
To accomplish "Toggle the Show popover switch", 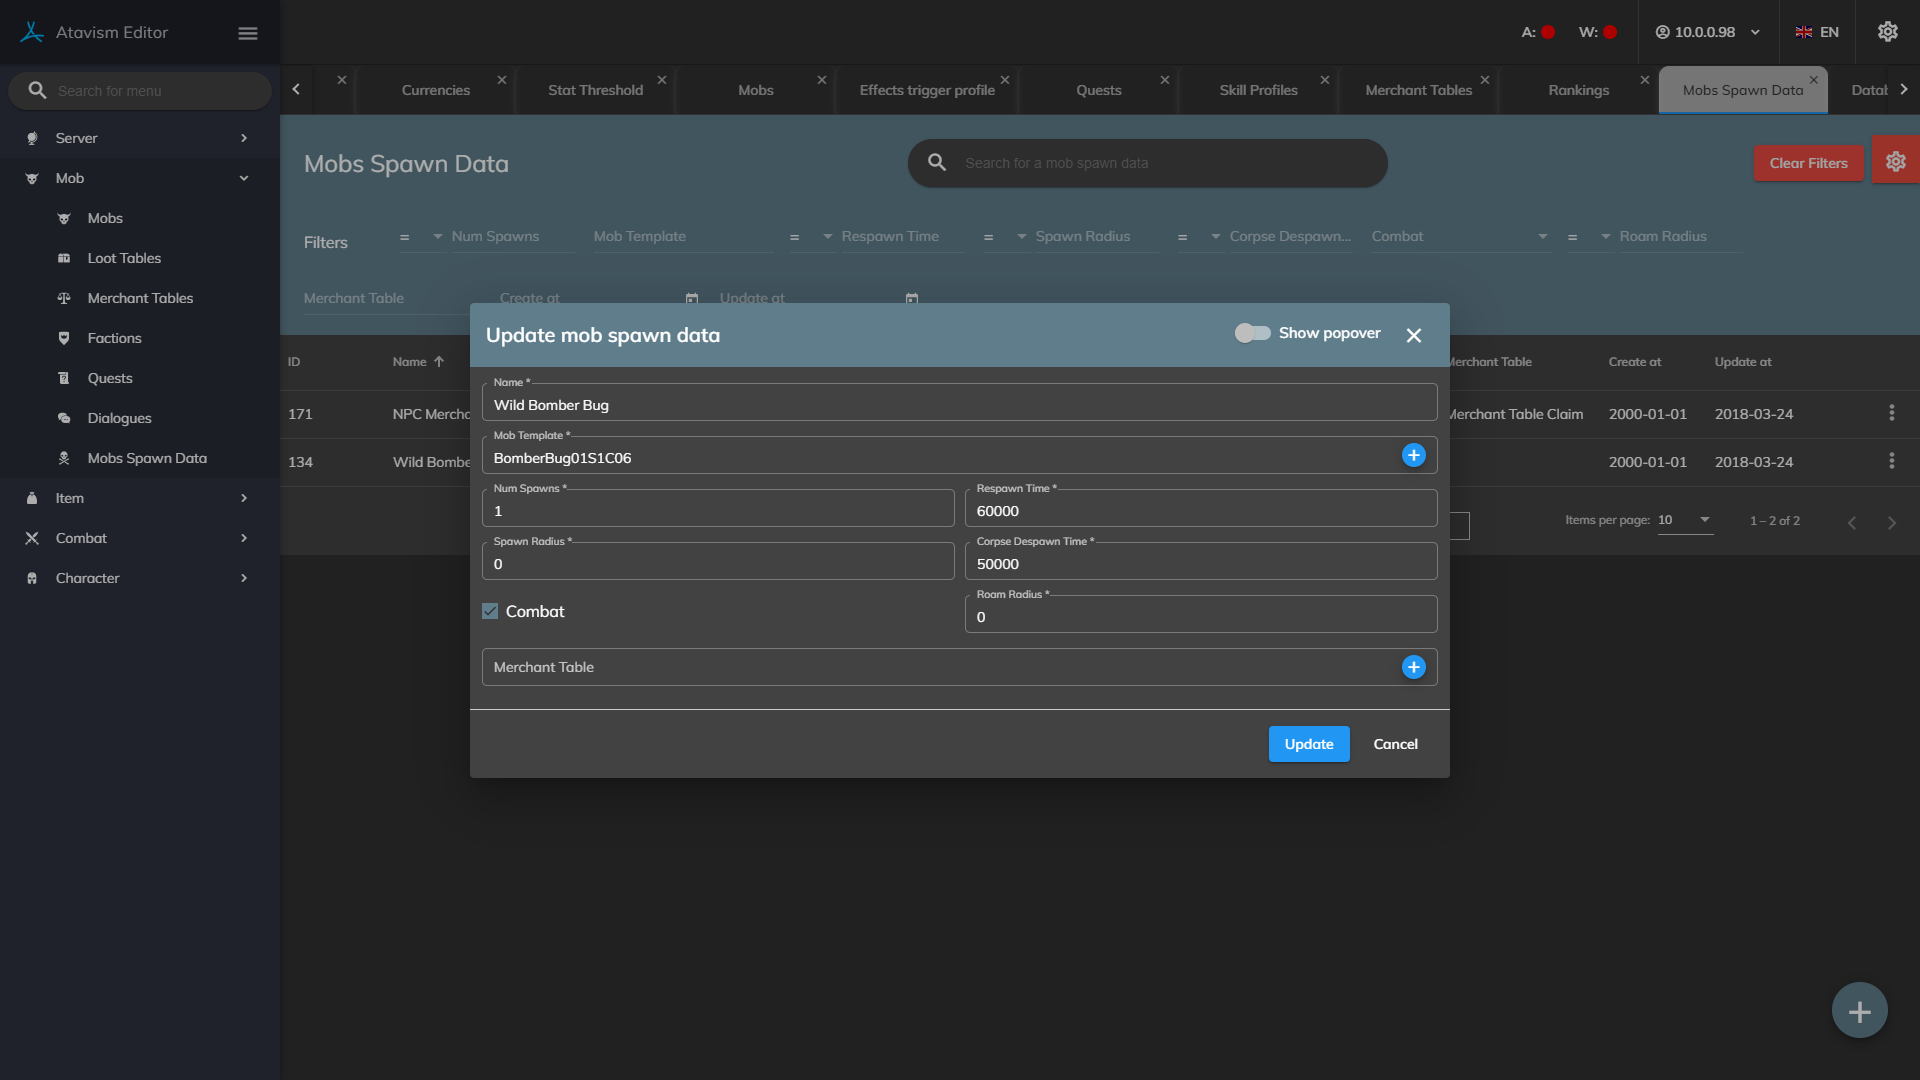I will point(1252,333).
